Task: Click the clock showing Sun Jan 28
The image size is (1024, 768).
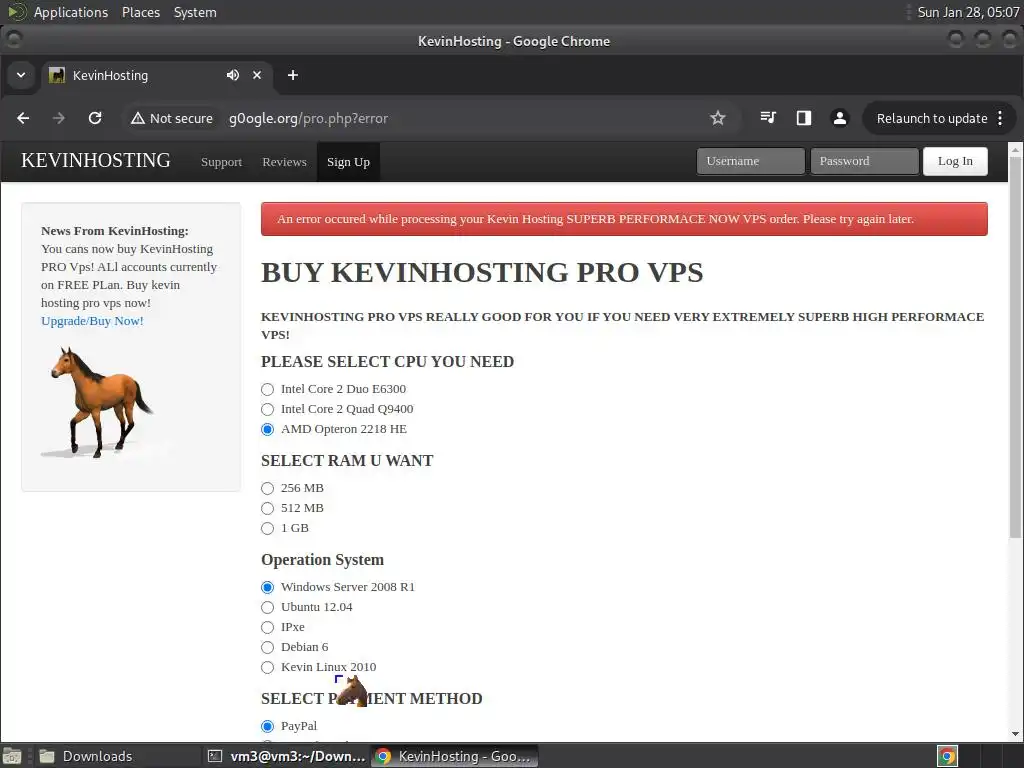Action: [968, 12]
